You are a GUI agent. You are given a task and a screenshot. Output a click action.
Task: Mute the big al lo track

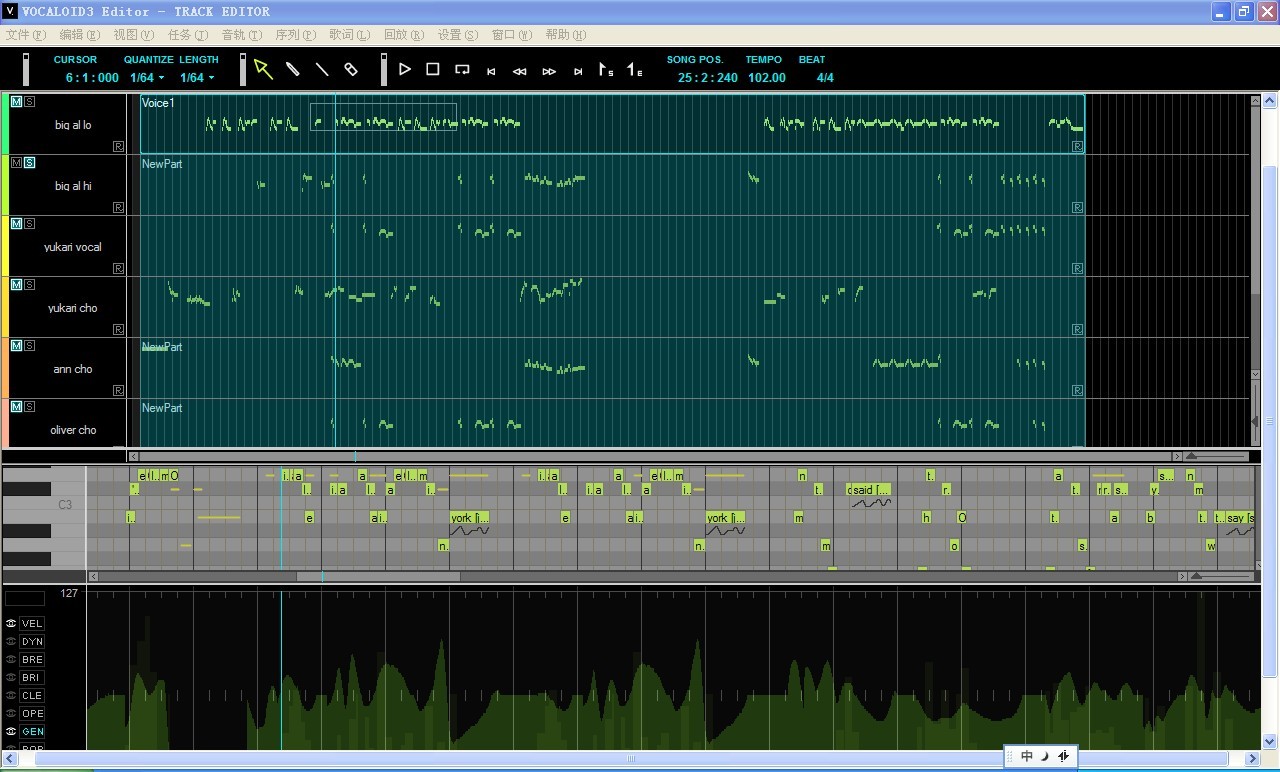coord(16,101)
